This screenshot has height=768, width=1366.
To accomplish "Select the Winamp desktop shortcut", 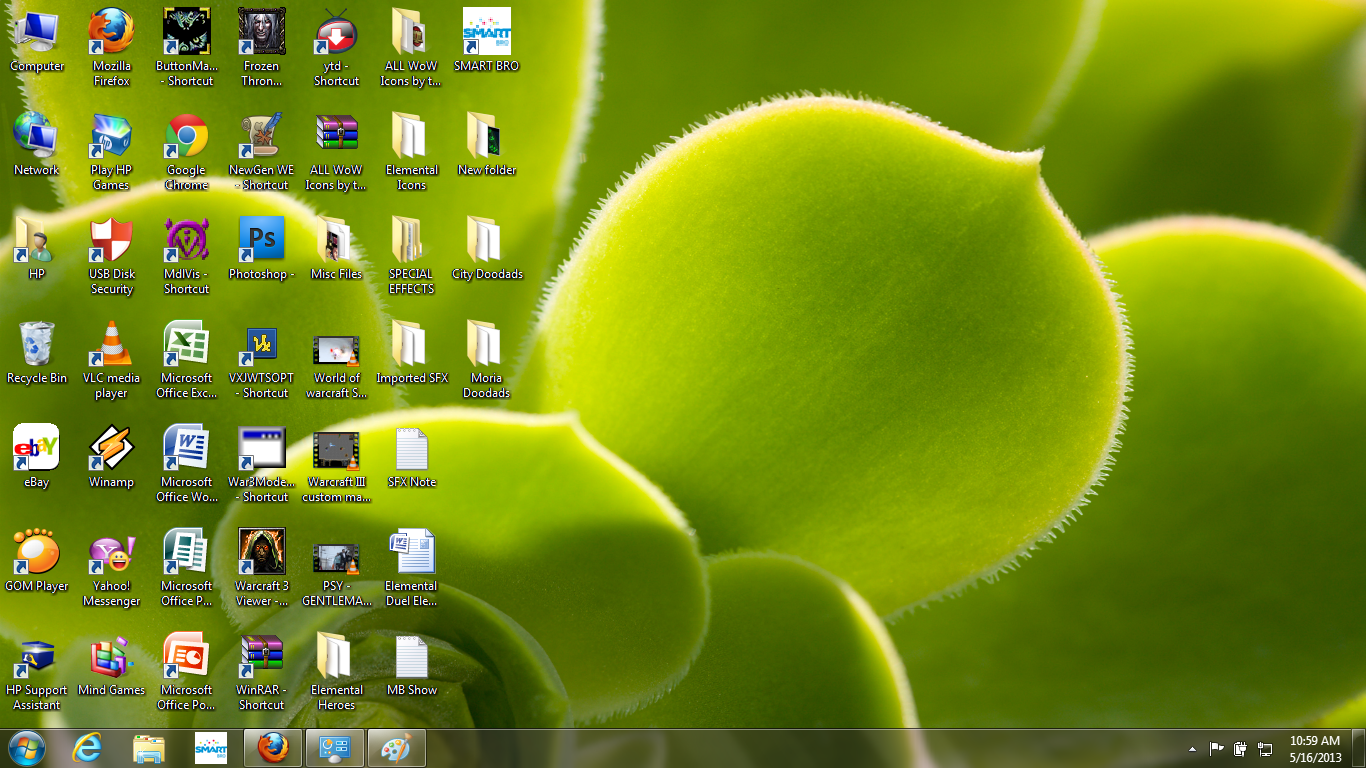I will 111,456.
